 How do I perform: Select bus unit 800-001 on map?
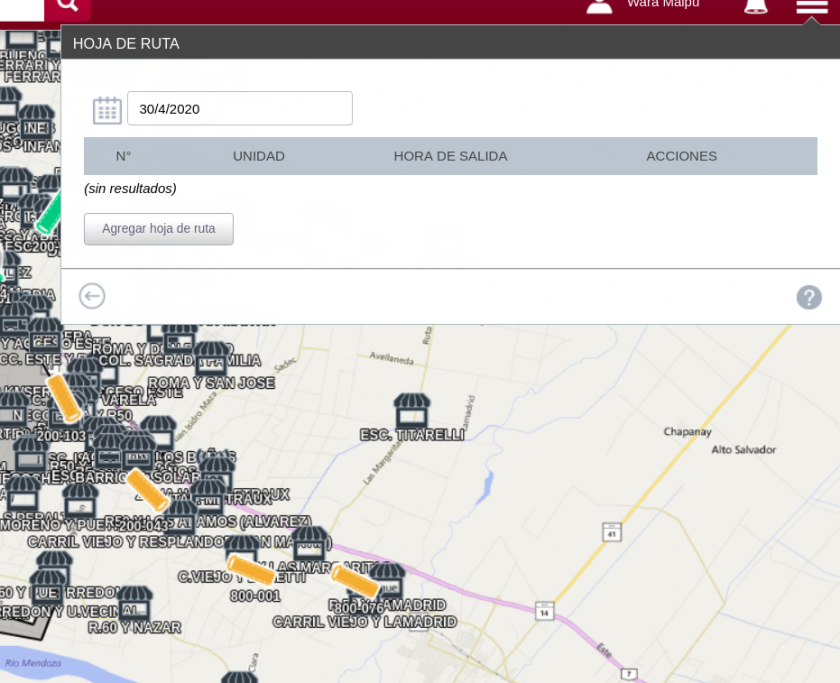pos(251,570)
